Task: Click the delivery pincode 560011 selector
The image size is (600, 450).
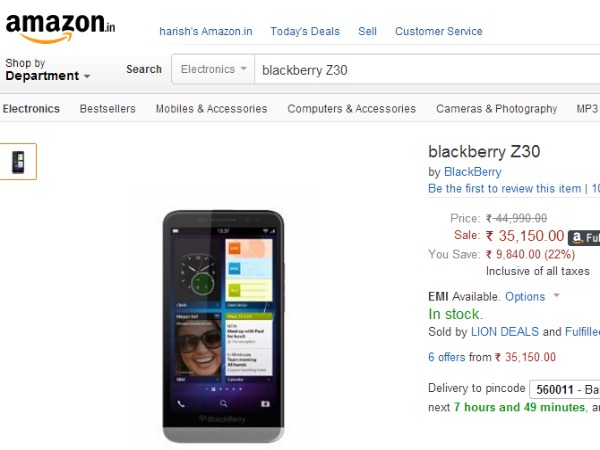Action: [565, 390]
